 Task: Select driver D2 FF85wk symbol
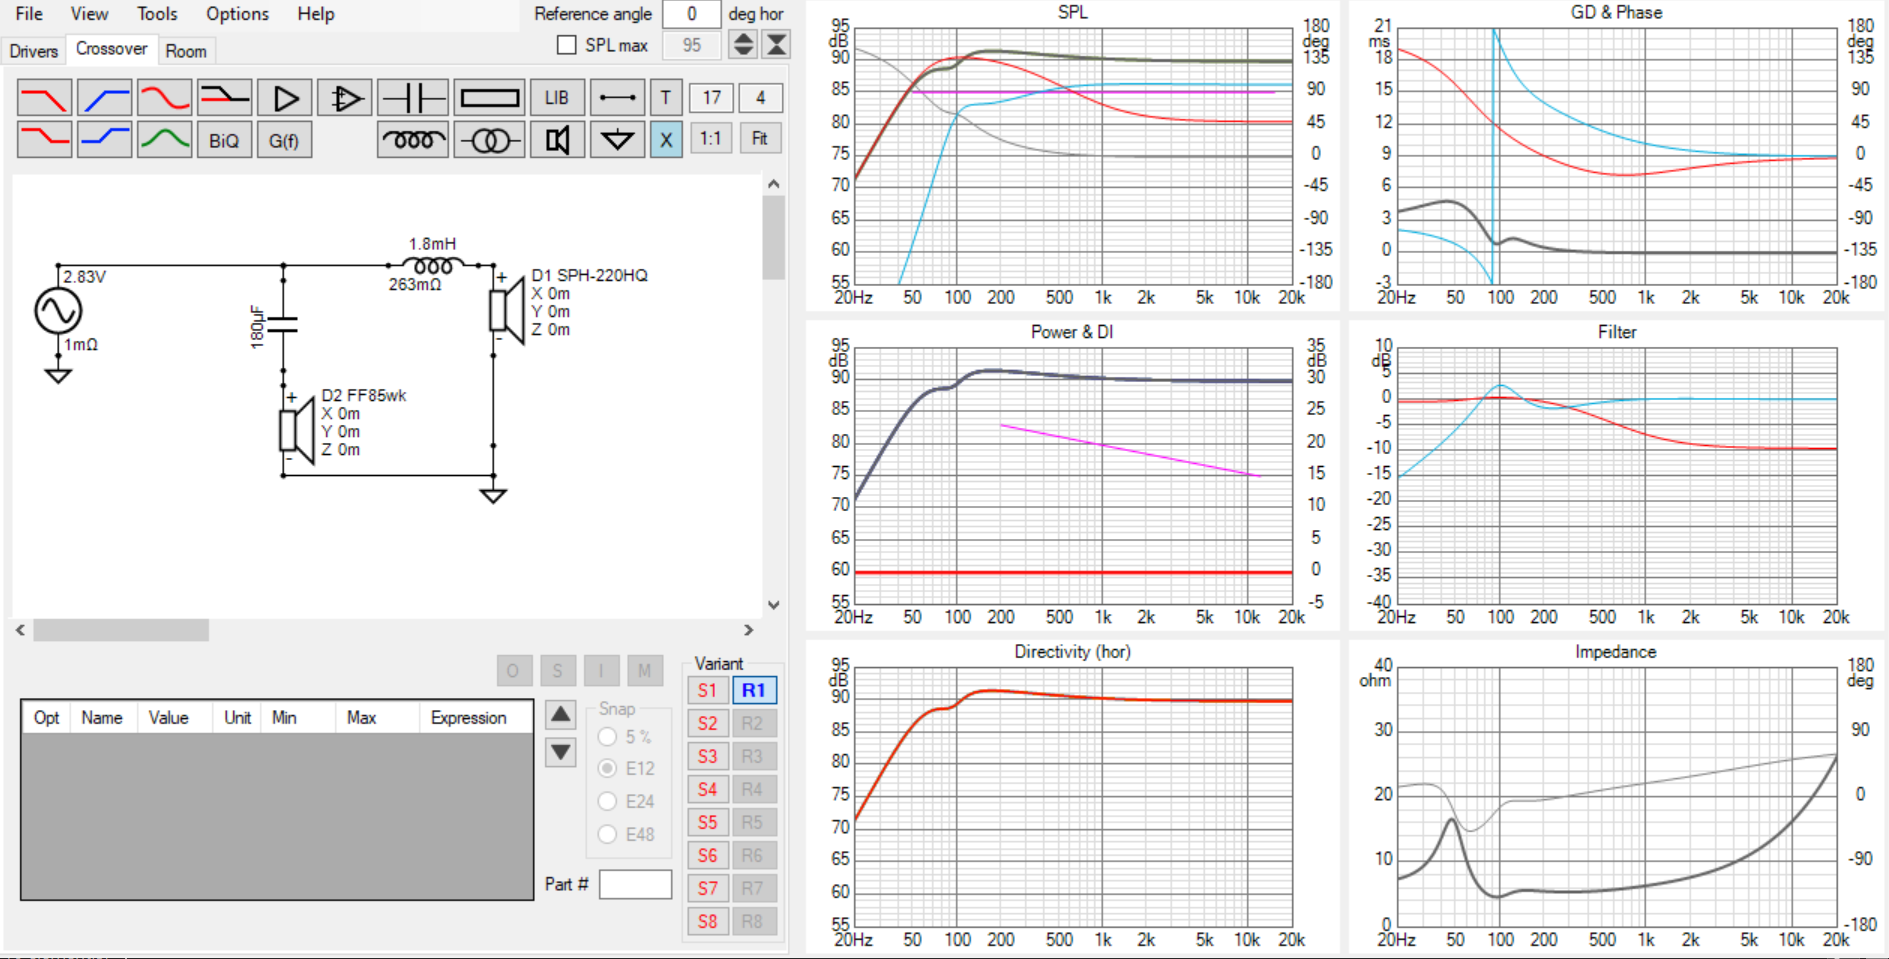(x=297, y=430)
